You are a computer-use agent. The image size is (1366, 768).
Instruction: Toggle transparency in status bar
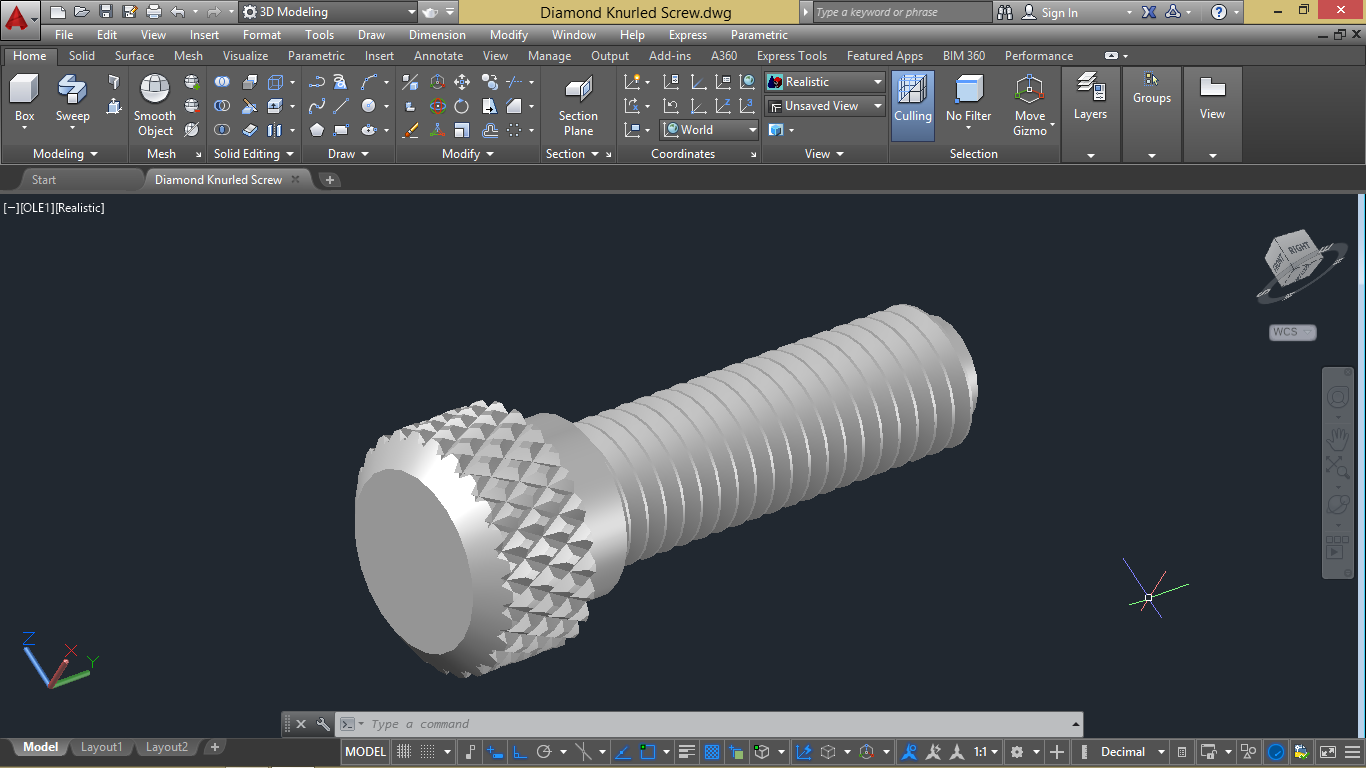(712, 751)
